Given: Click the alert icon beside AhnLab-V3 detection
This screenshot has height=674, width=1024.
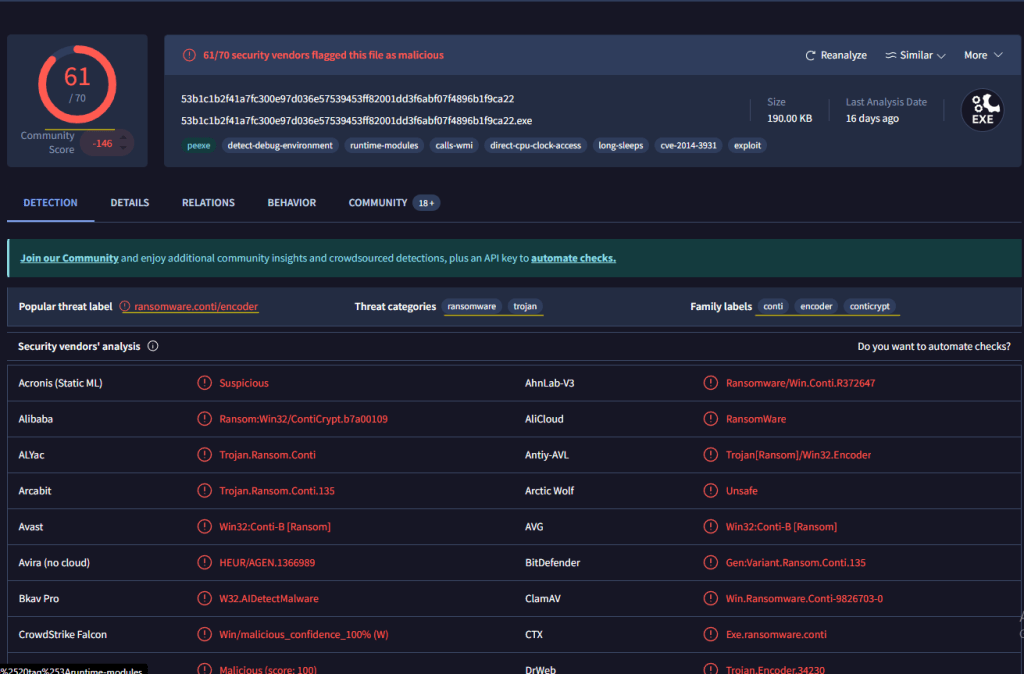Looking at the screenshot, I should (711, 383).
